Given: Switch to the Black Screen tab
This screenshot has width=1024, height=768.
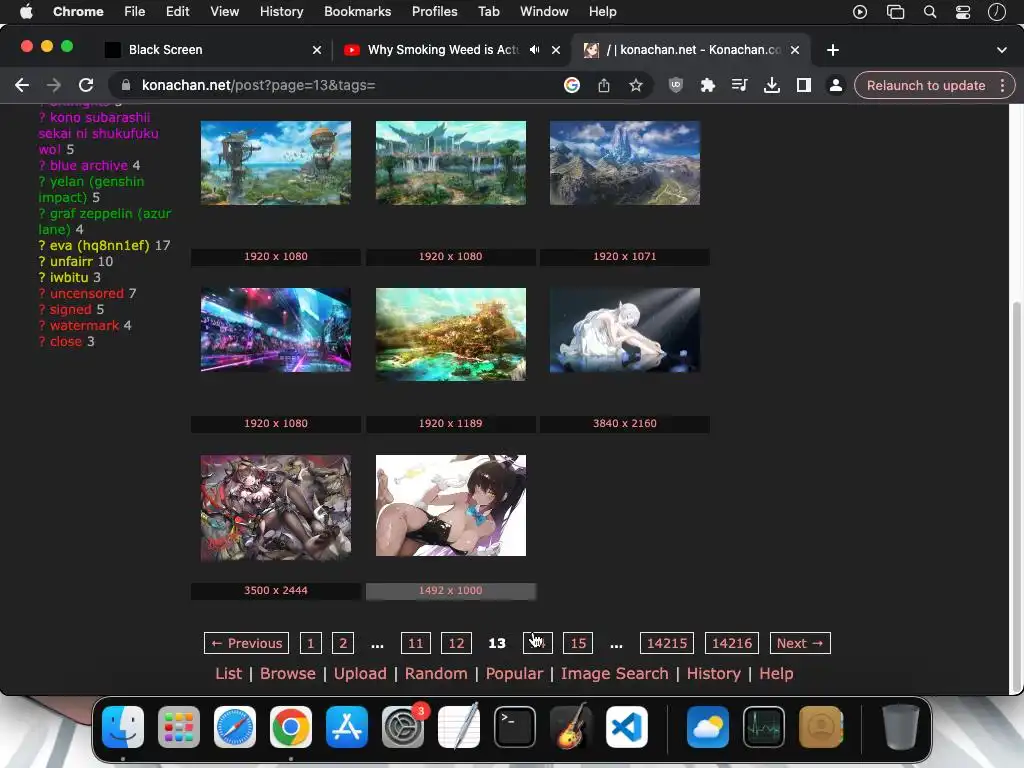Looking at the screenshot, I should (214, 50).
